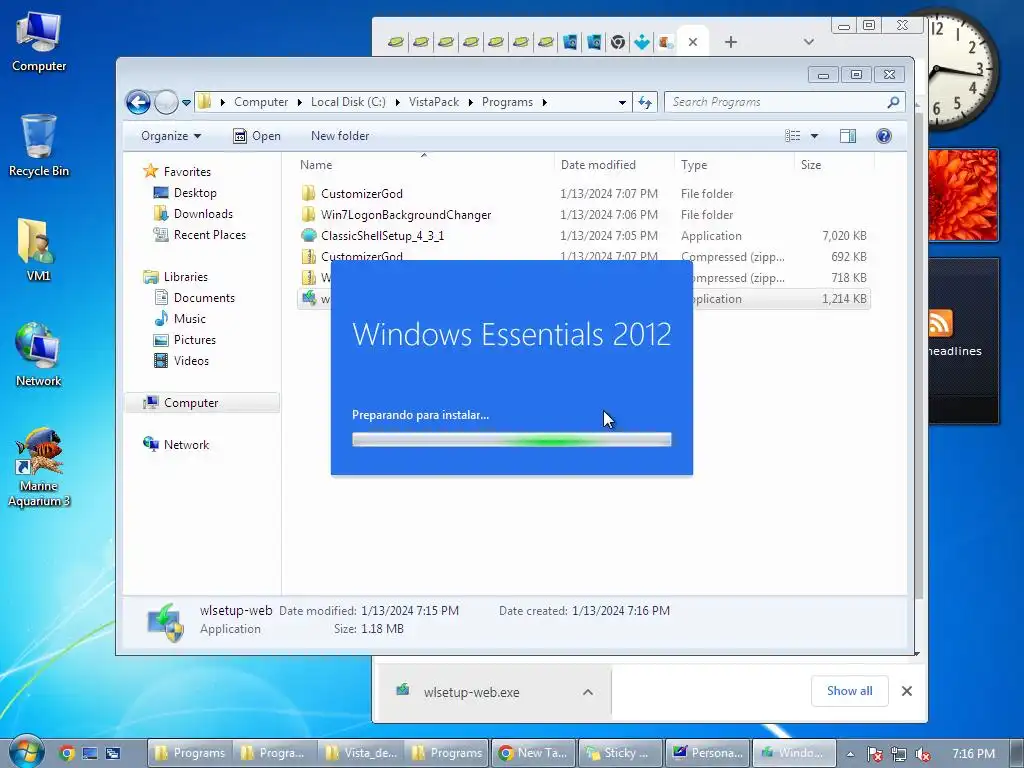Viewport: 1024px width, 768px height.
Task: Expand breadcrumb arrow after Computer
Action: tap(299, 102)
